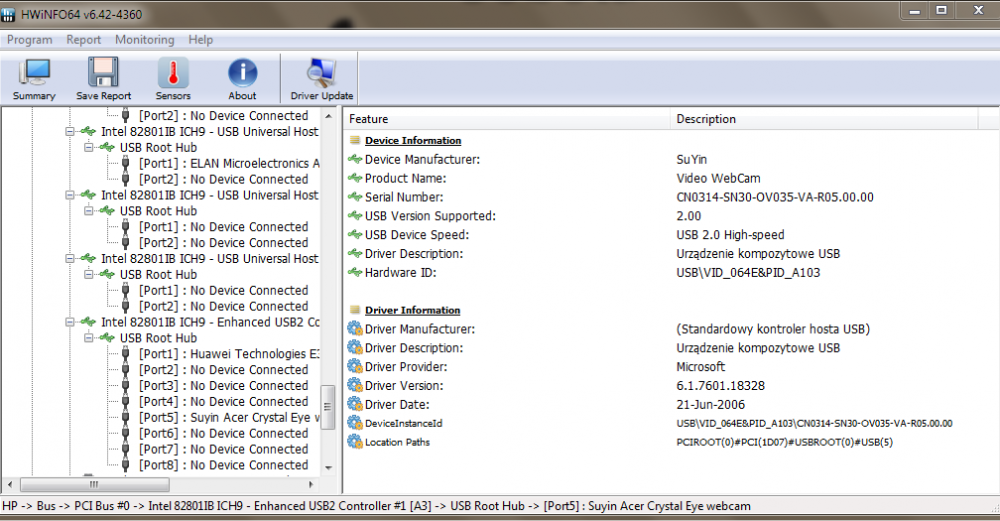Screen dimensions: 1000x521
Task: Click Hardware ID value USB\VID_064E&PID_A103
Action: (x=748, y=272)
